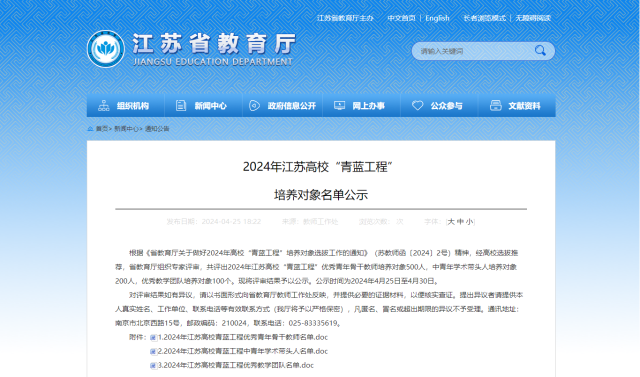This screenshot has width=640, height=377.
Task: Click the 公众参与 heart icon
Action: click(x=417, y=106)
